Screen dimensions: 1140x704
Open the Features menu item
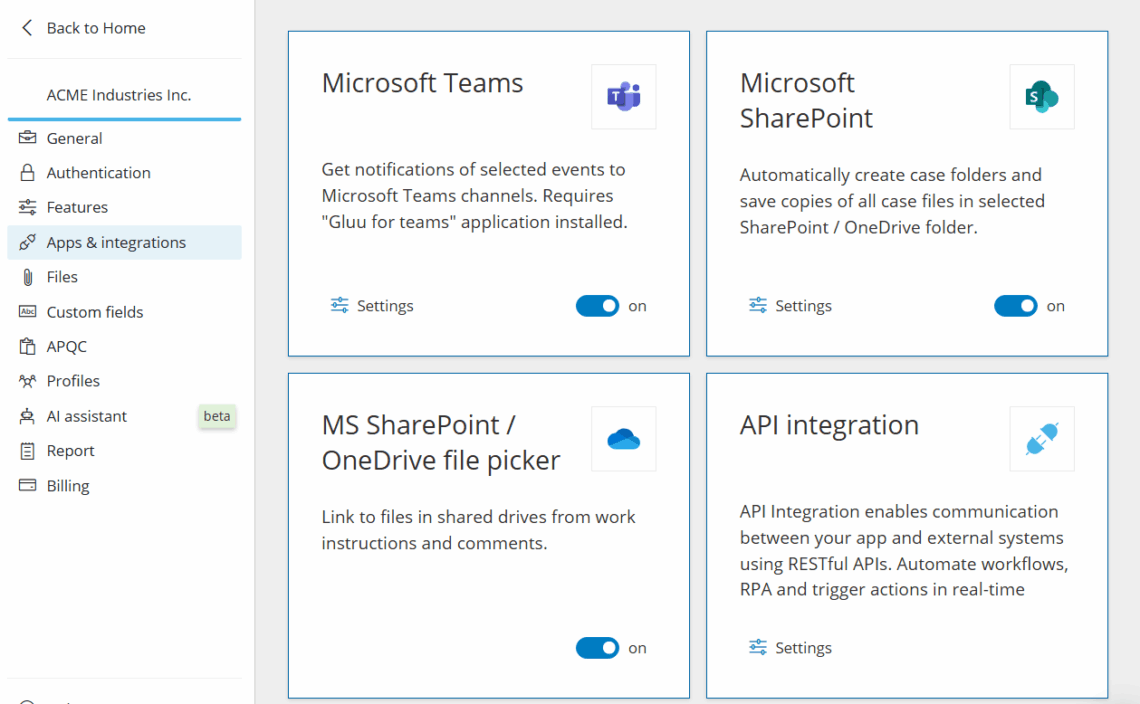(x=77, y=207)
